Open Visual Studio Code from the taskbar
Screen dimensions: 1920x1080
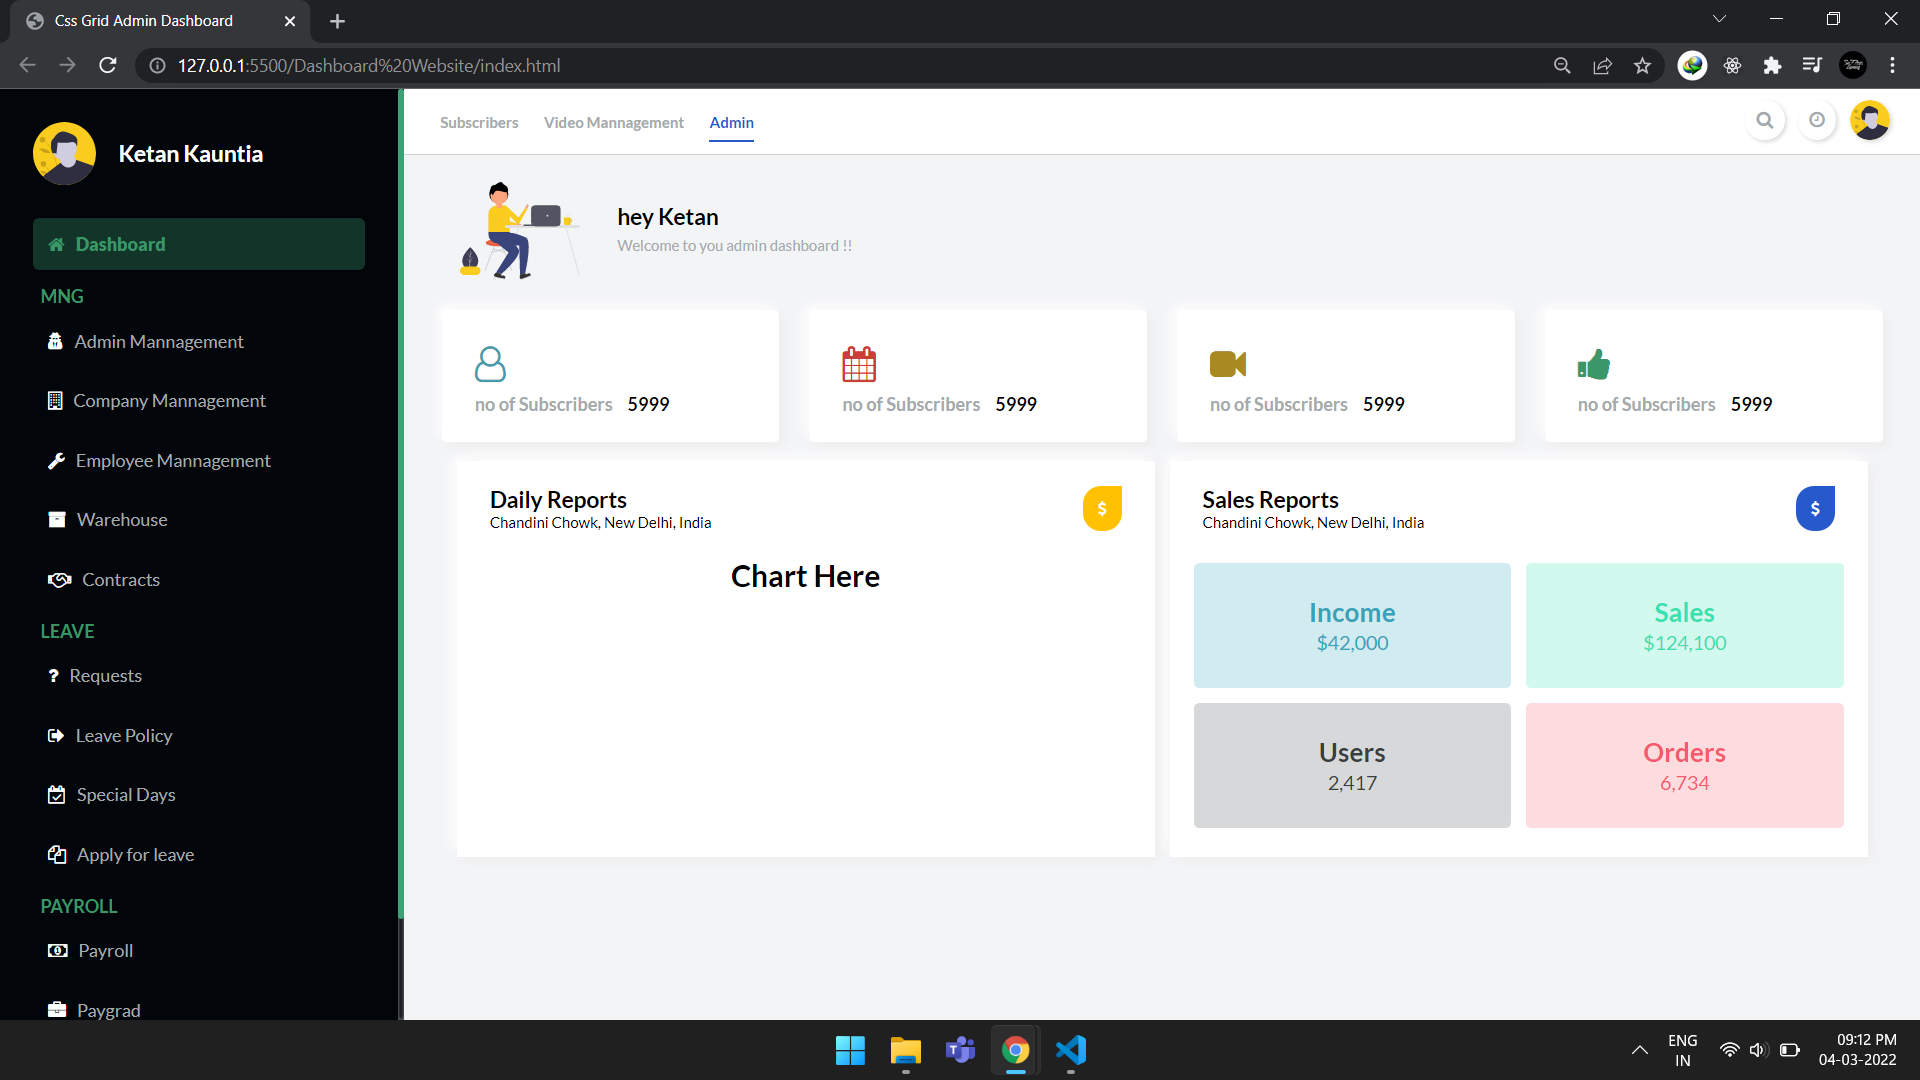[1070, 1050]
